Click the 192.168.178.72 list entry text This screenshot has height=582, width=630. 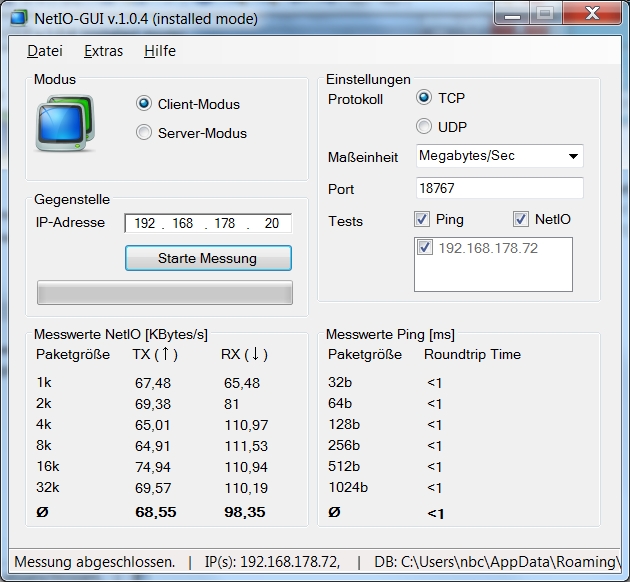(x=488, y=248)
